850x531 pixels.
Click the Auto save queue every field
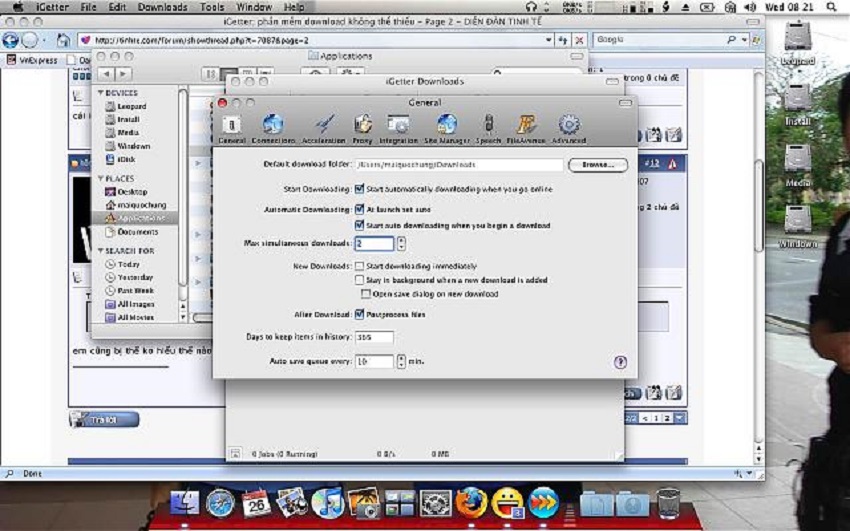(374, 361)
